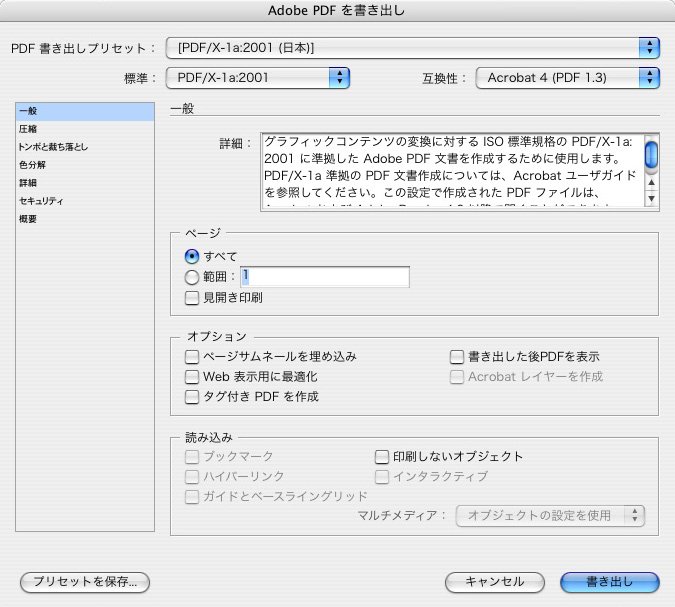675x607 pixels.
Task: Select 圧縮 in the left category list
Action: 85,129
